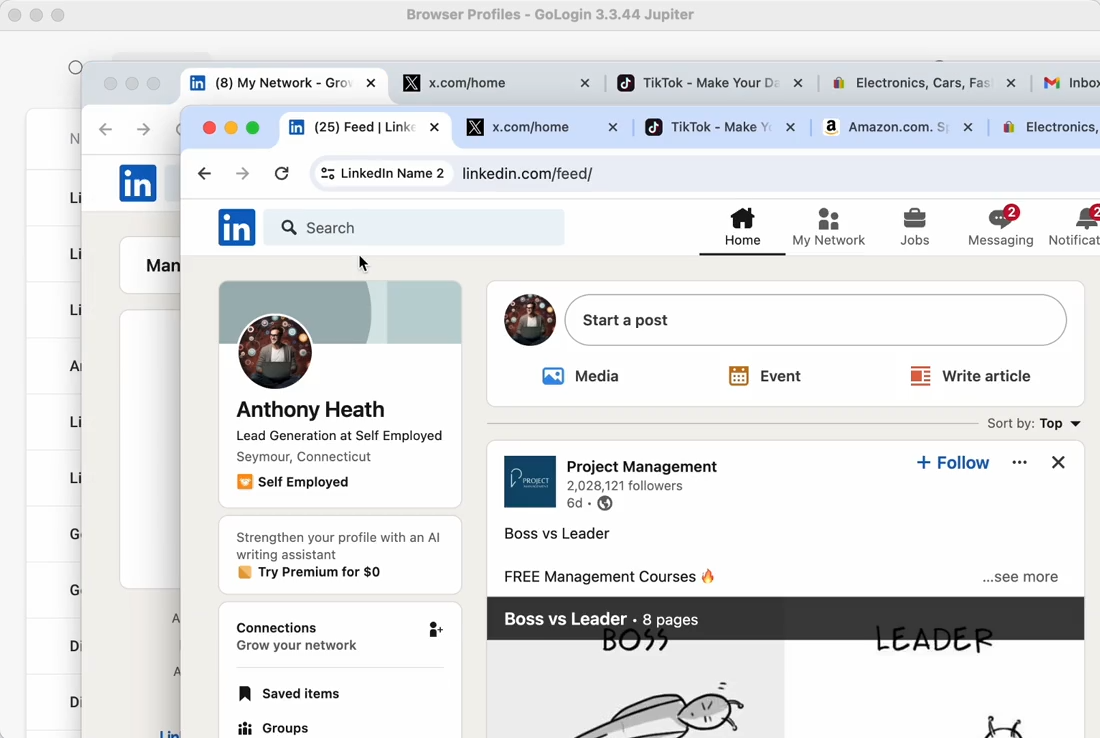Click the LinkedIn Search box

414,227
